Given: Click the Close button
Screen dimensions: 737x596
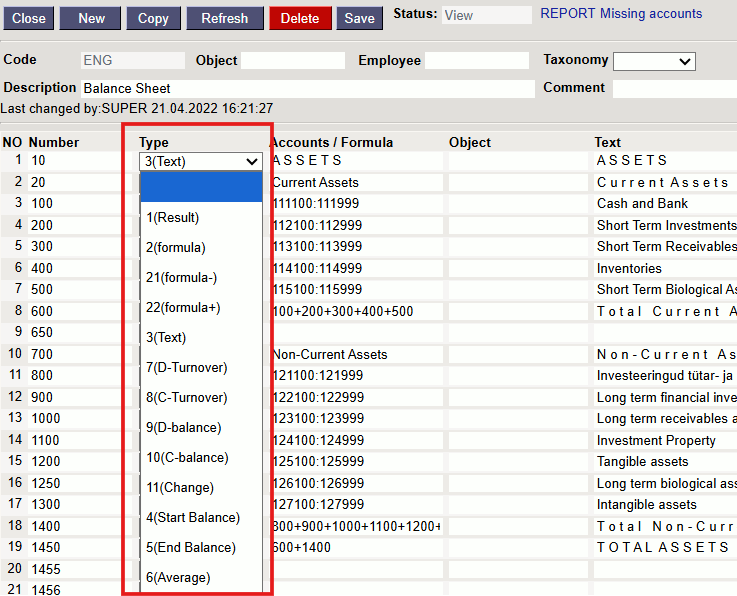Looking at the screenshot, I should [x=28, y=18].
